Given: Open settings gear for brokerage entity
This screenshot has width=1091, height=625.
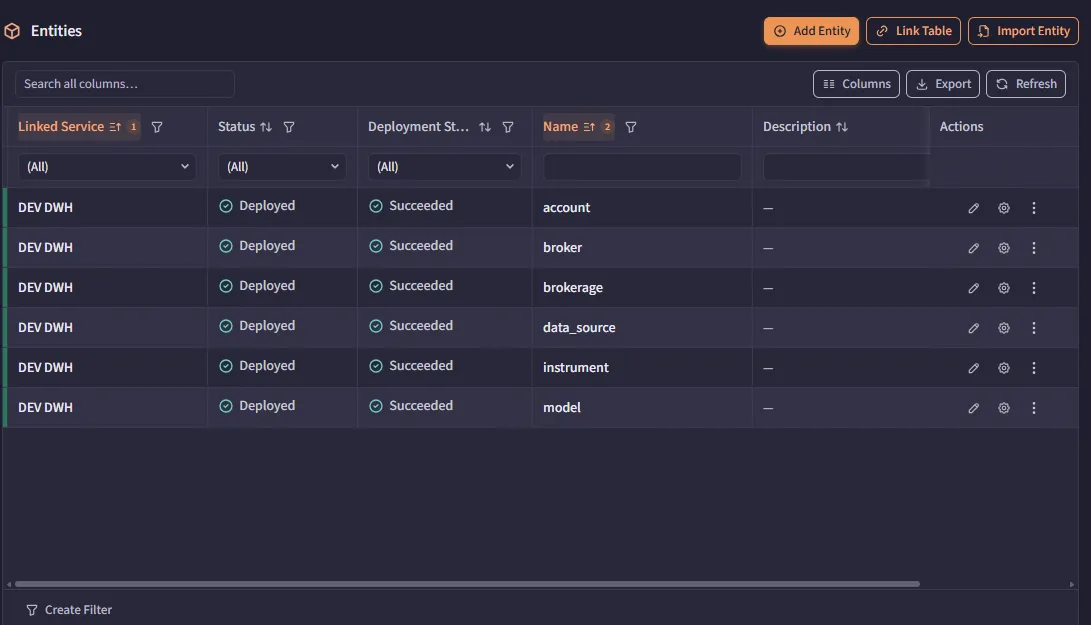Looking at the screenshot, I should tap(1003, 288).
